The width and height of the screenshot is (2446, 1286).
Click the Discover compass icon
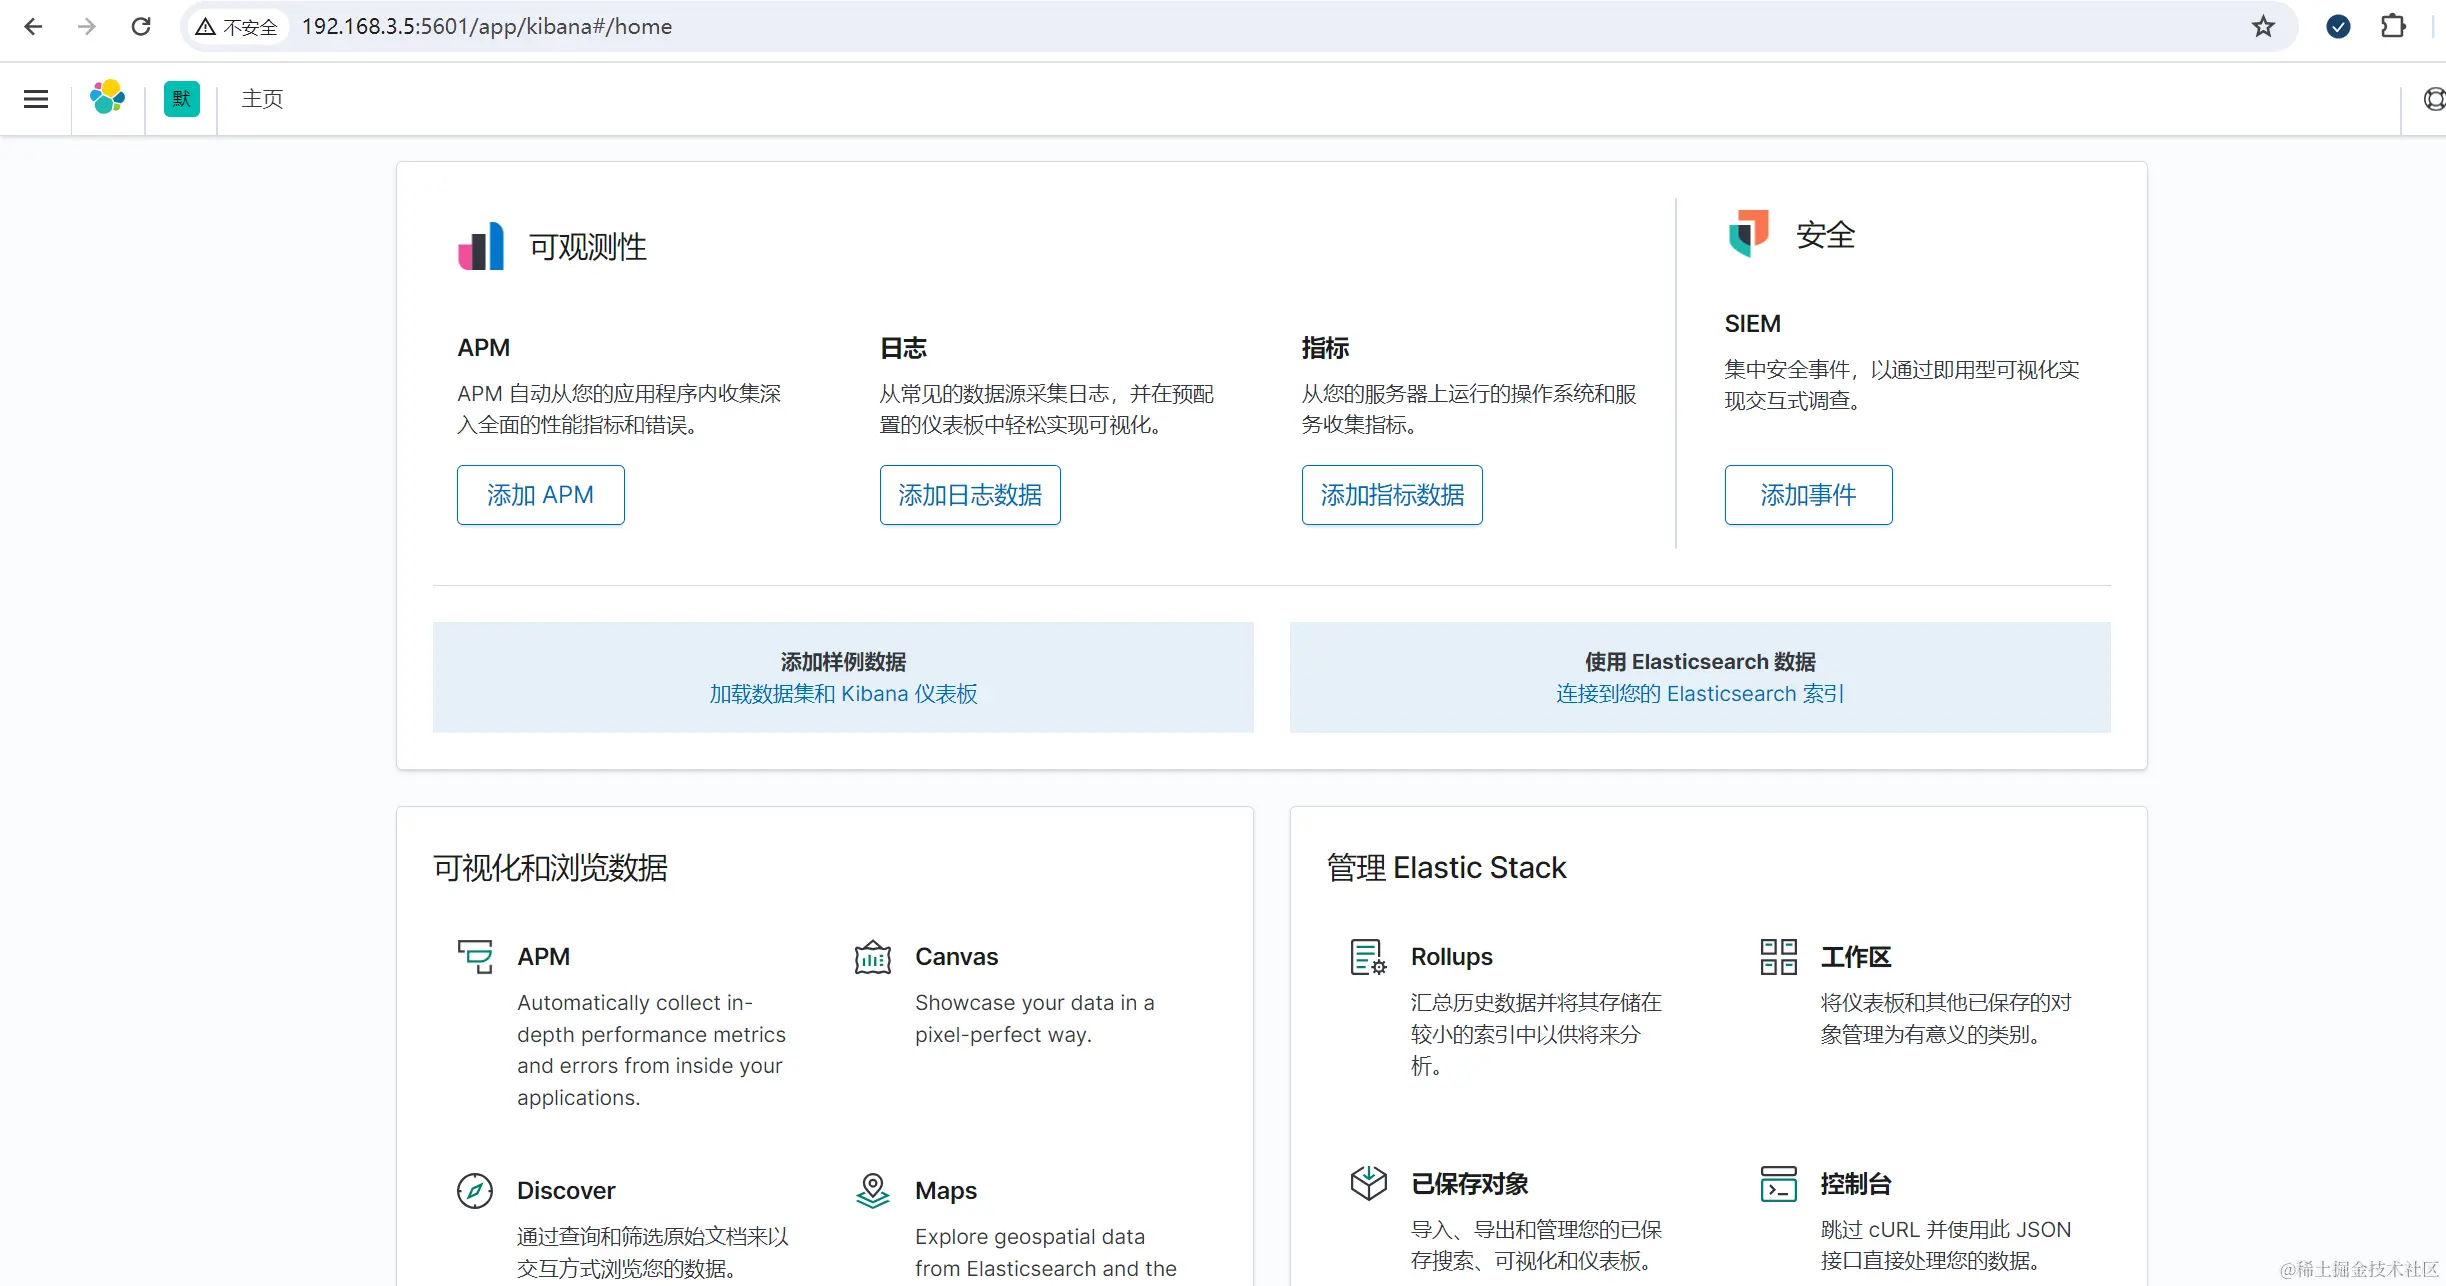474,1190
